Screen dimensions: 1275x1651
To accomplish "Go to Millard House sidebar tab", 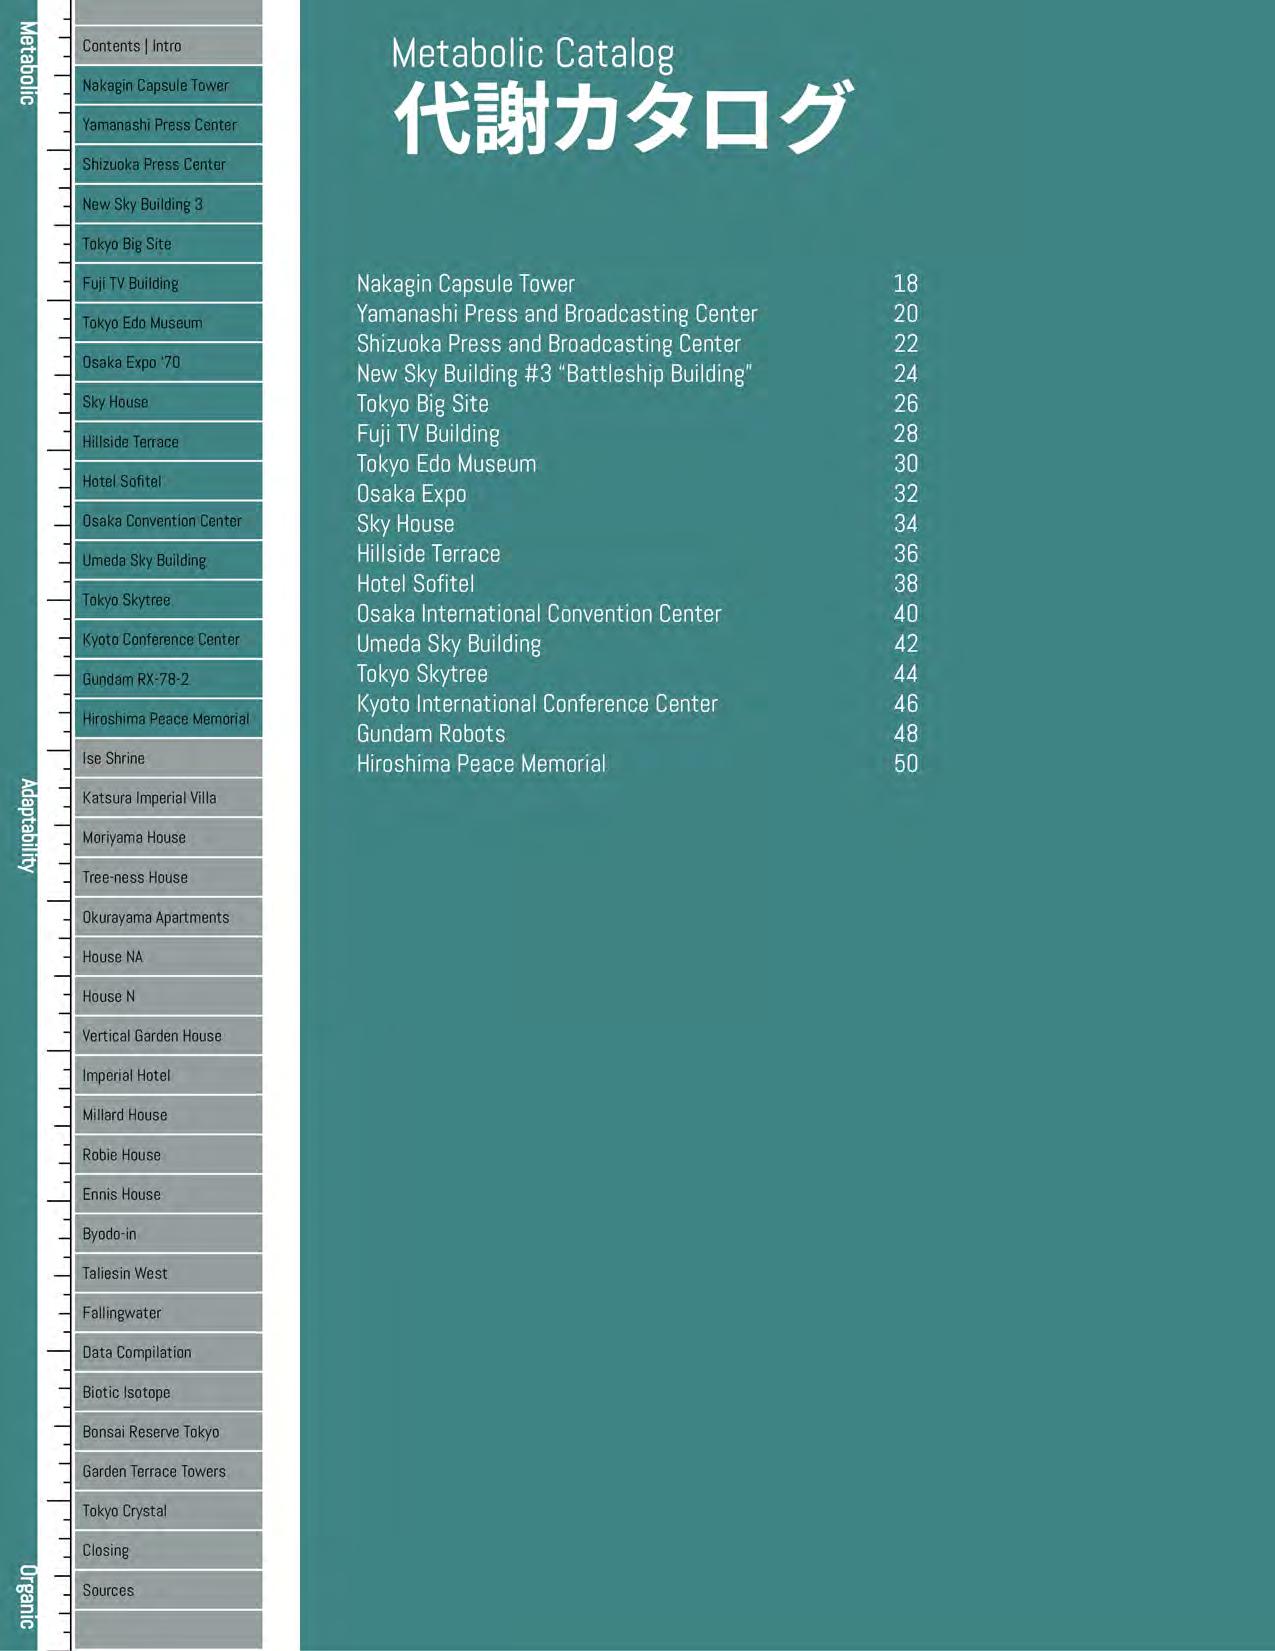I will click(168, 1115).
